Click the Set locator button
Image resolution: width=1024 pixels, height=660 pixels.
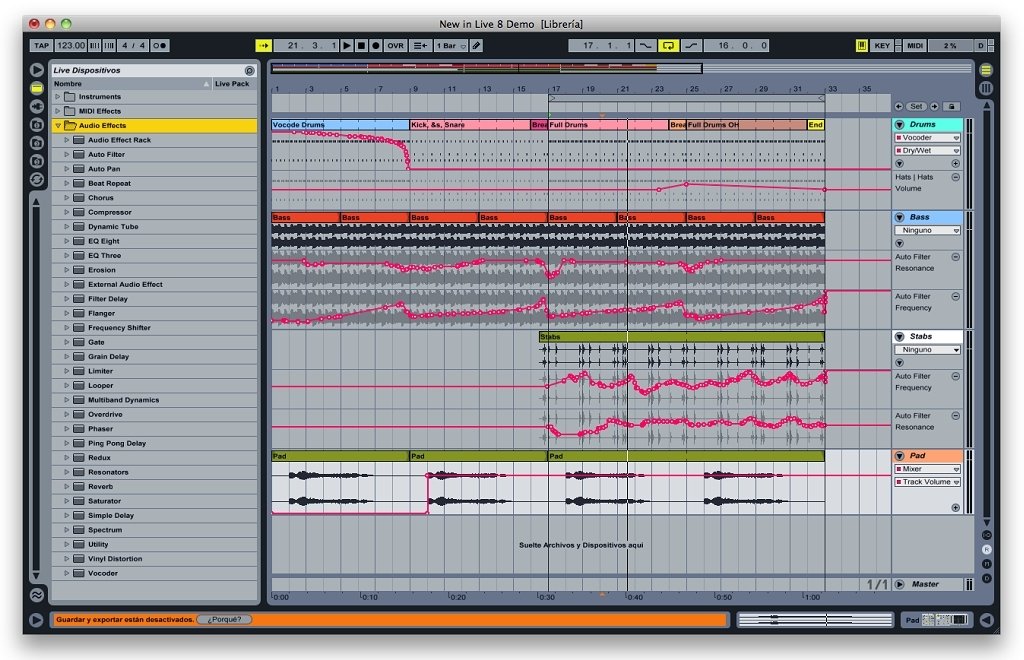[917, 106]
